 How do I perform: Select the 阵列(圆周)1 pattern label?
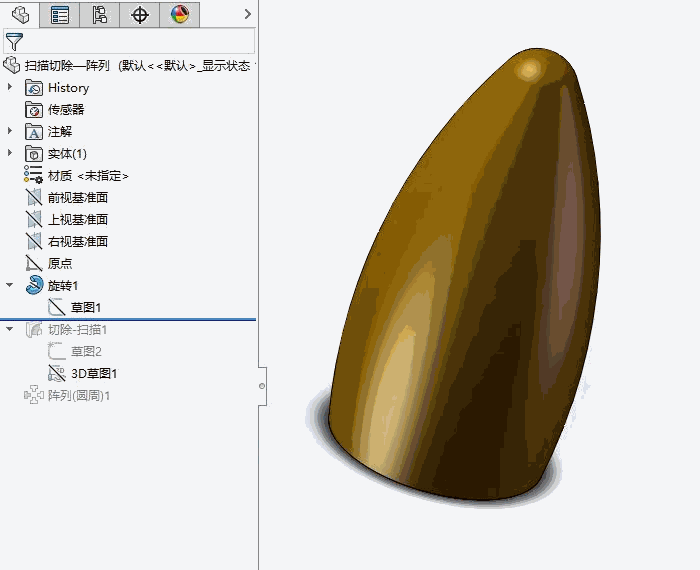[x=79, y=395]
